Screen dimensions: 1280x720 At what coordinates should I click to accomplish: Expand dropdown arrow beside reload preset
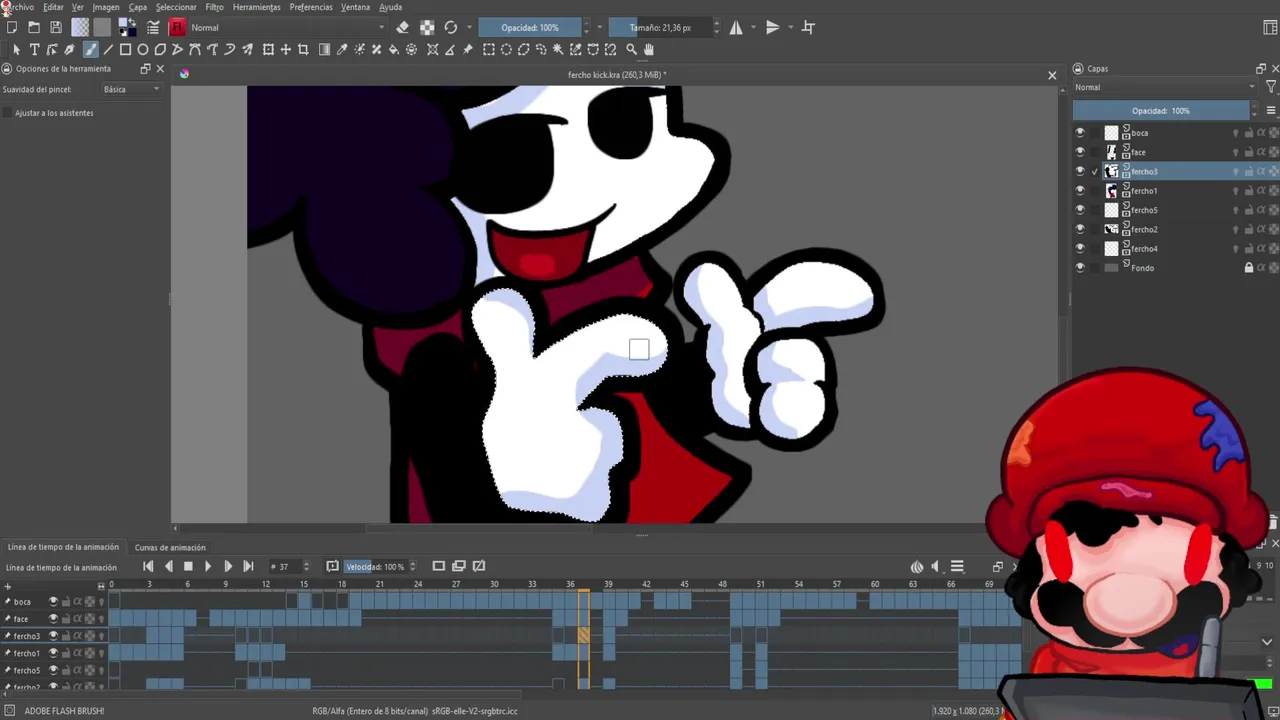467,27
